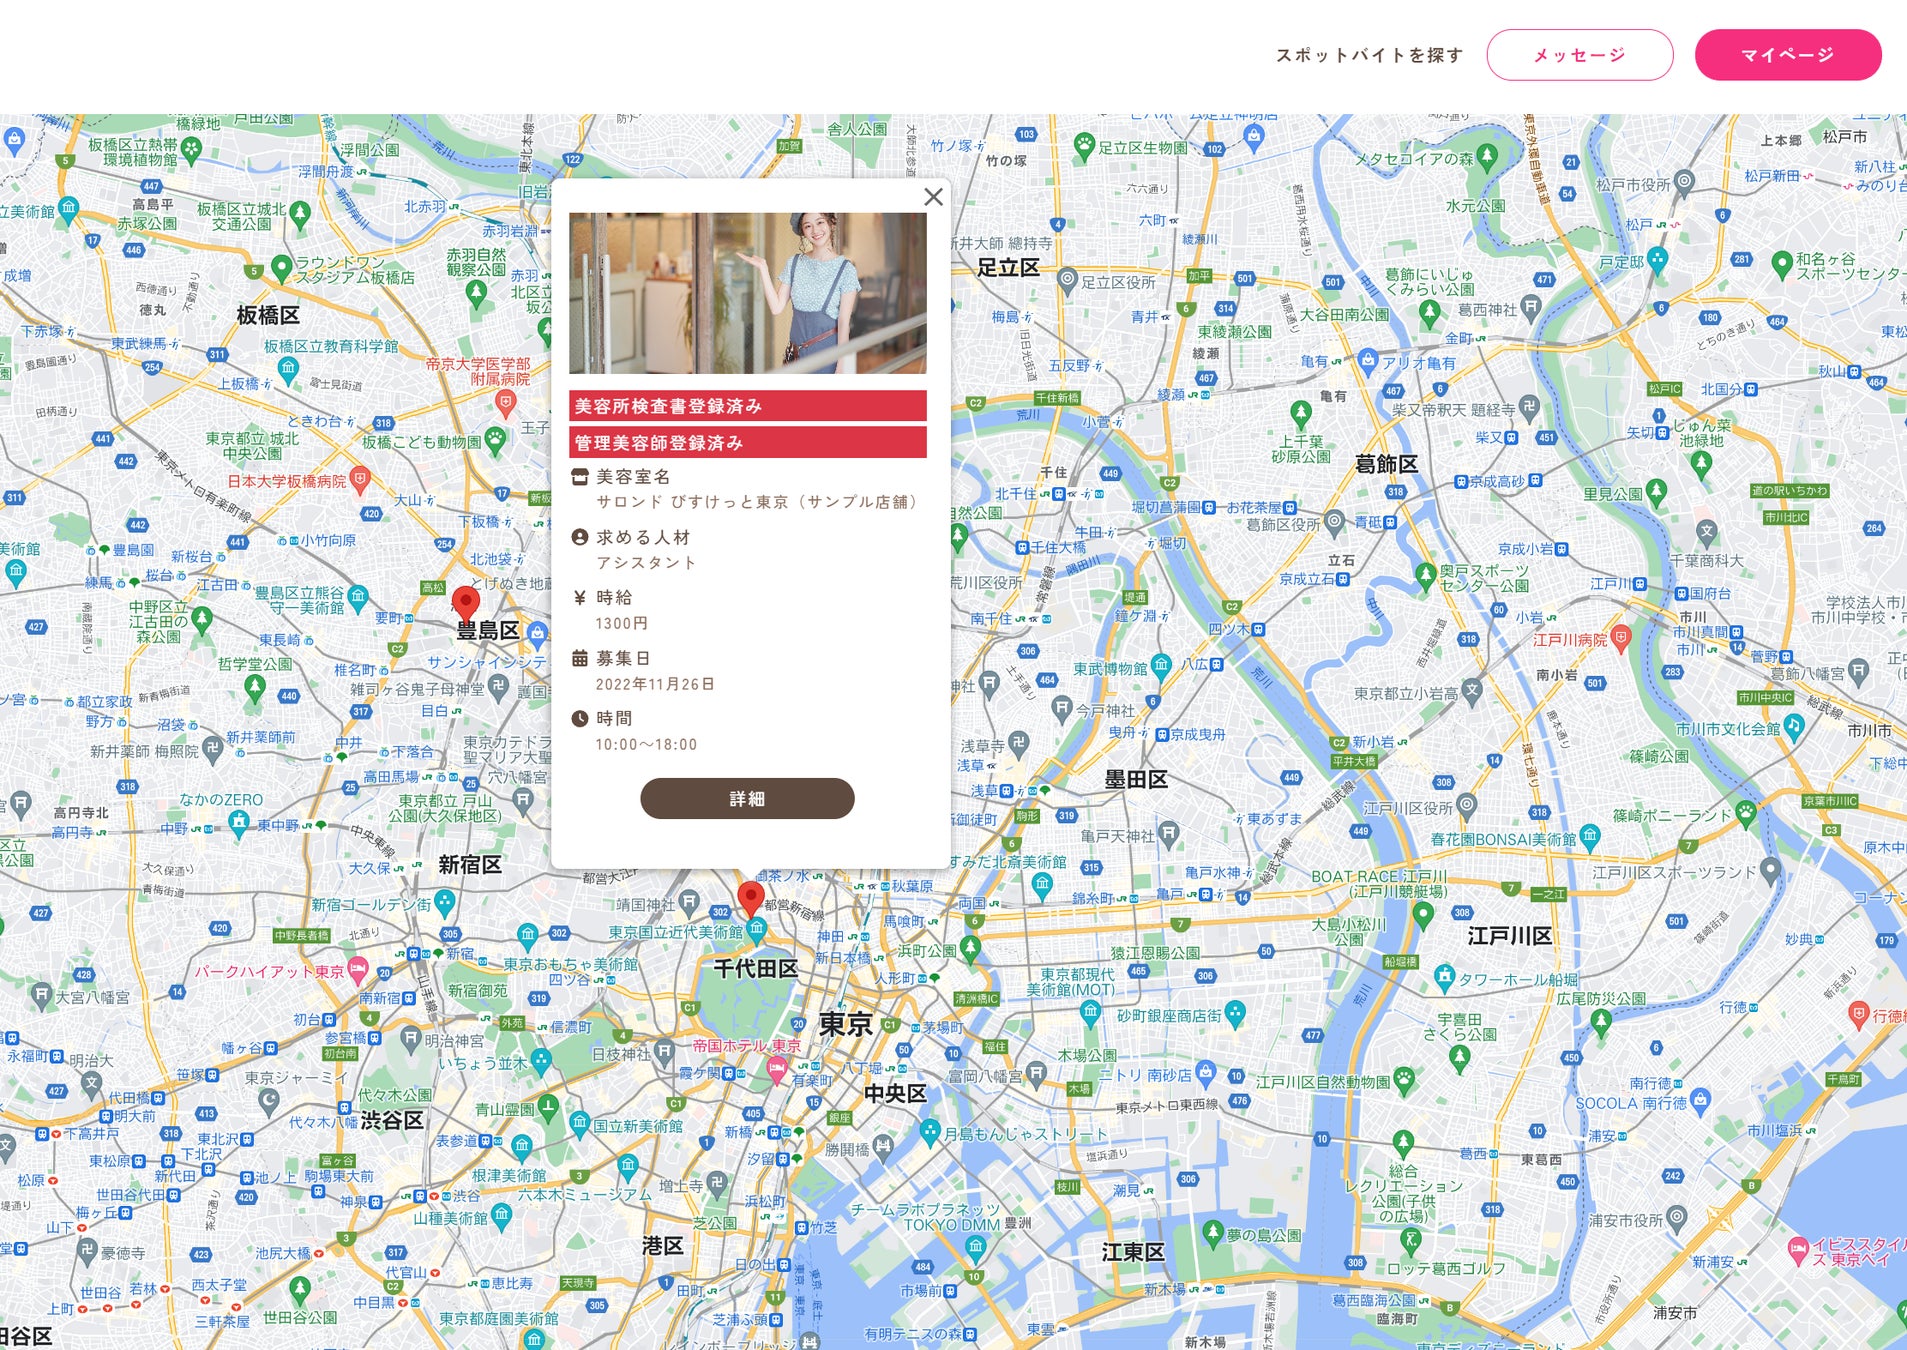
Task: Click the 国立新美術館 museum marker
Action: click(x=579, y=1124)
